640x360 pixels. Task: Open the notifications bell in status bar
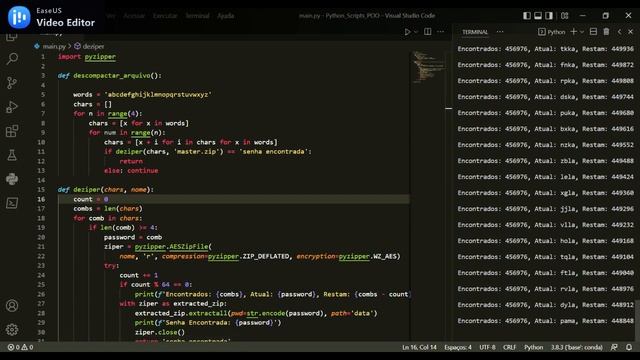click(629, 347)
